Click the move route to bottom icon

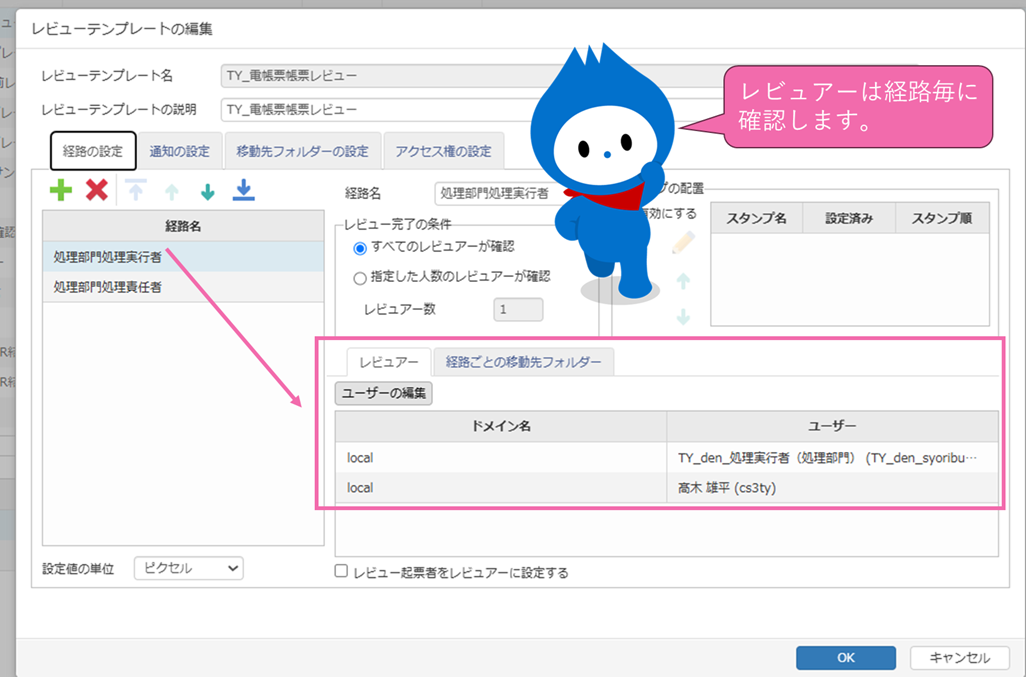click(243, 190)
